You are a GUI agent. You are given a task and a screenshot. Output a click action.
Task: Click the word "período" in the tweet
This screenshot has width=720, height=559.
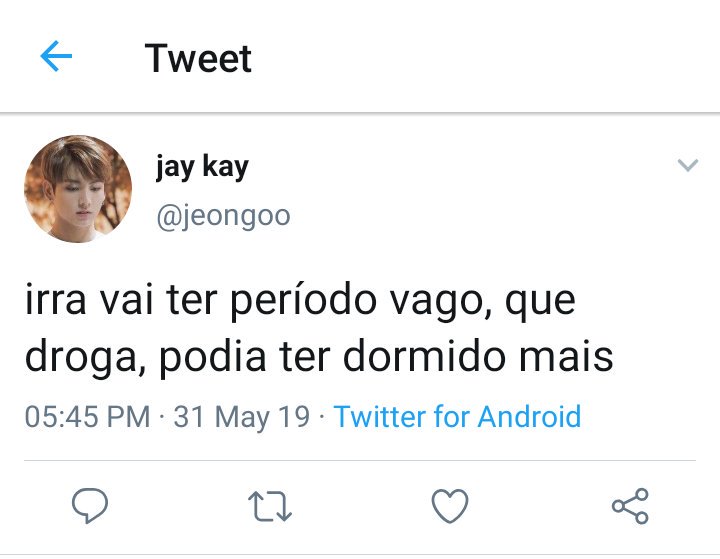coord(304,301)
